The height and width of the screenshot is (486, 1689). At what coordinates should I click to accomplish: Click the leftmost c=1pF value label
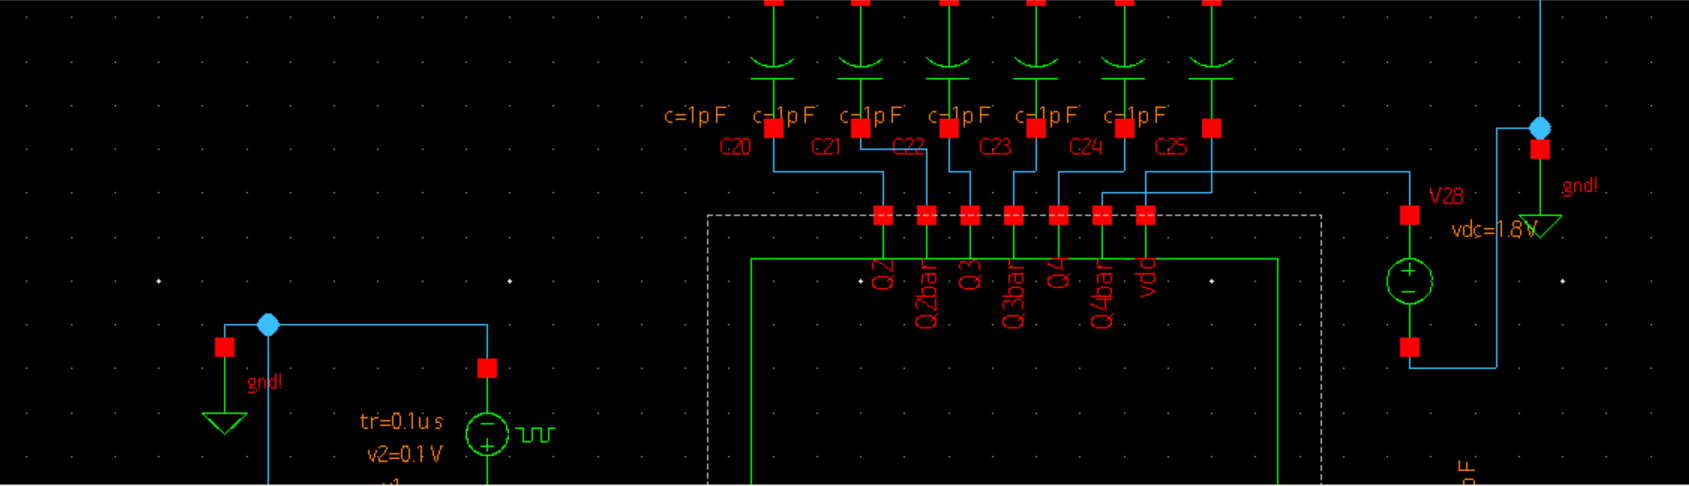tap(697, 116)
